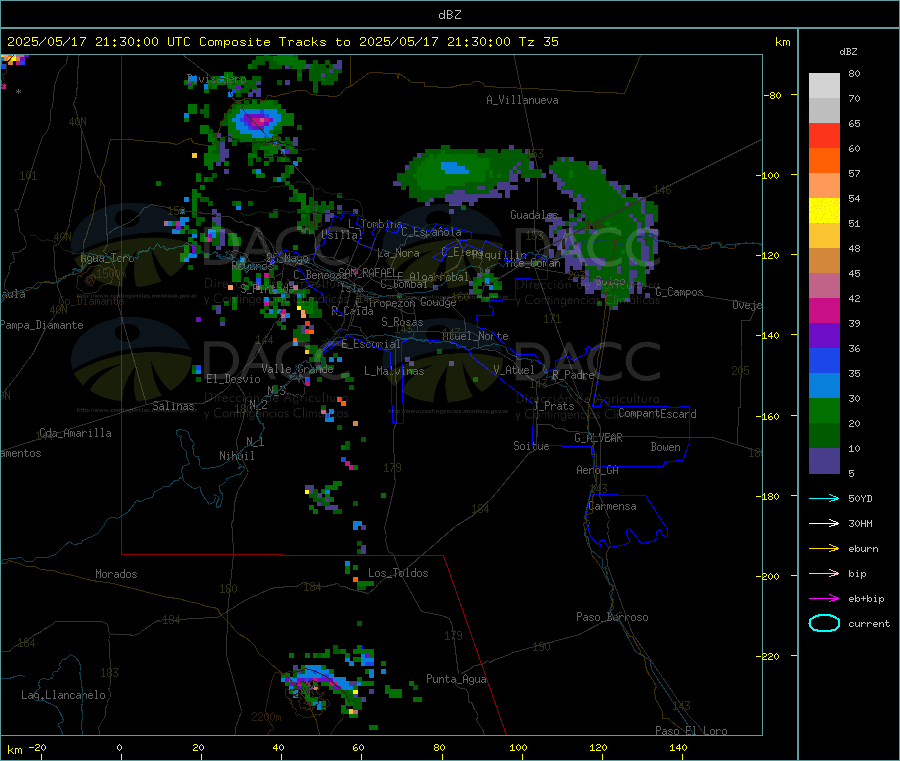
Task: Click the cyan 'current' ellipse legend icon
Action: (824, 623)
